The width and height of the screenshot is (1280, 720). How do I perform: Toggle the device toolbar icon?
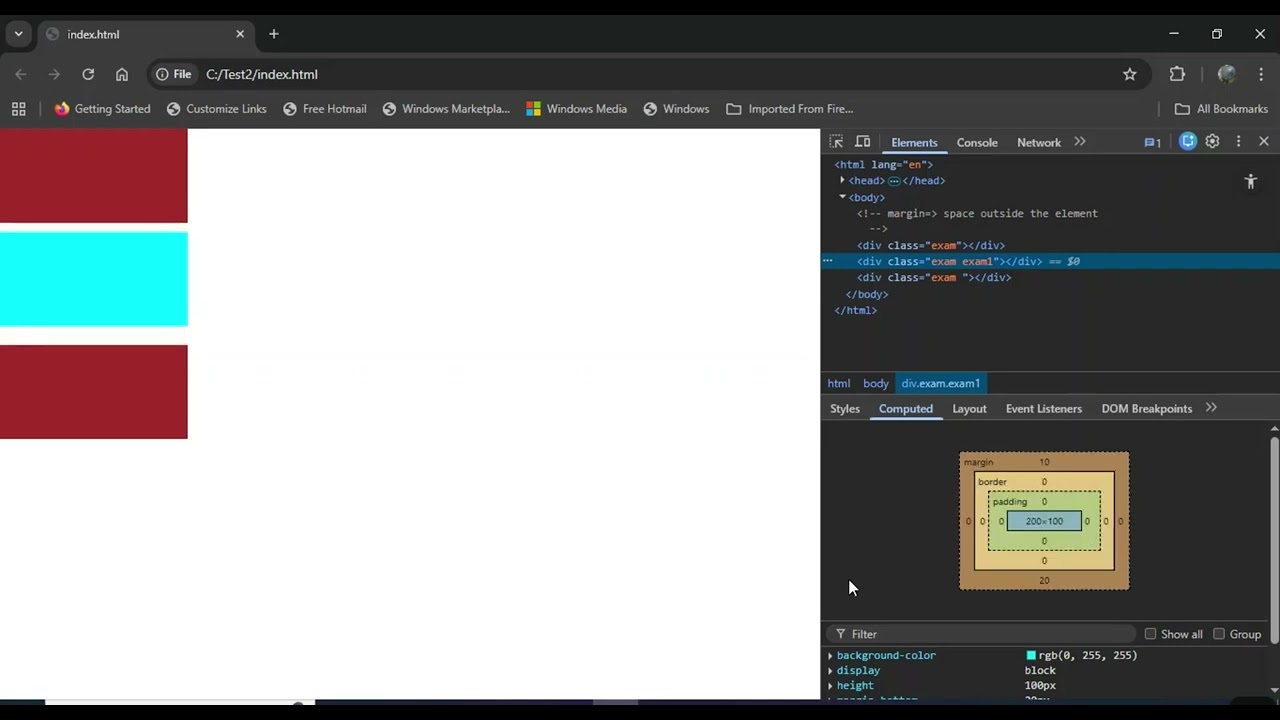pyautogui.click(x=863, y=142)
